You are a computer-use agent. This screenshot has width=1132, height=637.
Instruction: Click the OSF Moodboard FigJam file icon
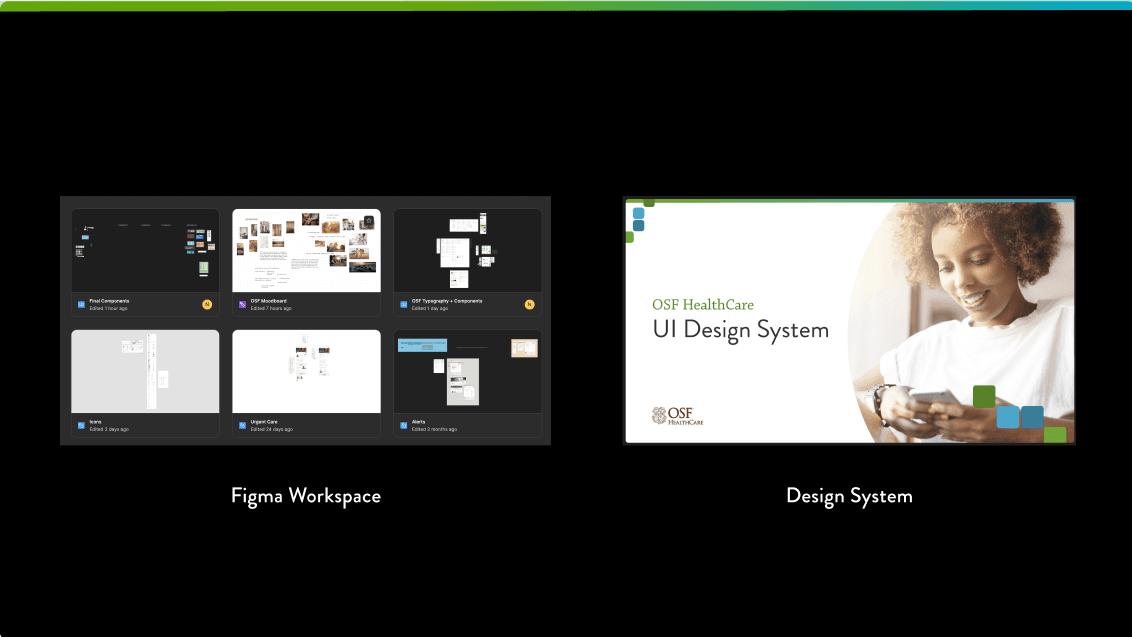pyautogui.click(x=243, y=305)
